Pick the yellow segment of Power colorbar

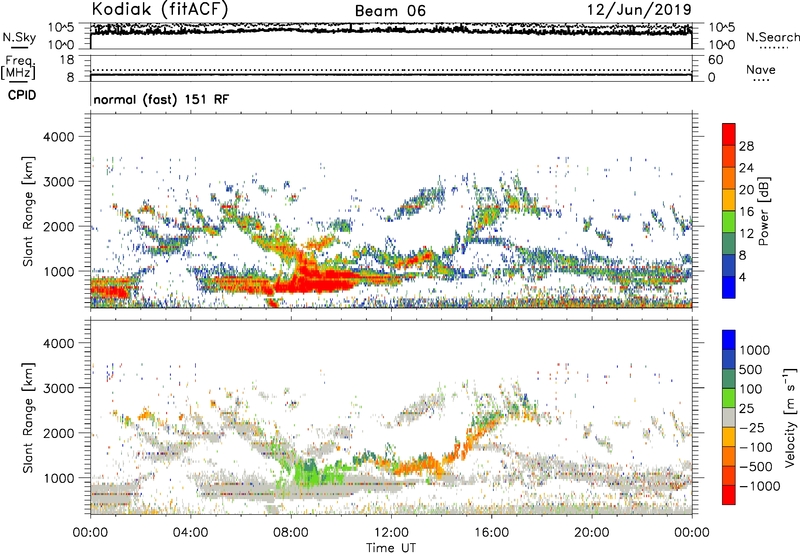(729, 200)
